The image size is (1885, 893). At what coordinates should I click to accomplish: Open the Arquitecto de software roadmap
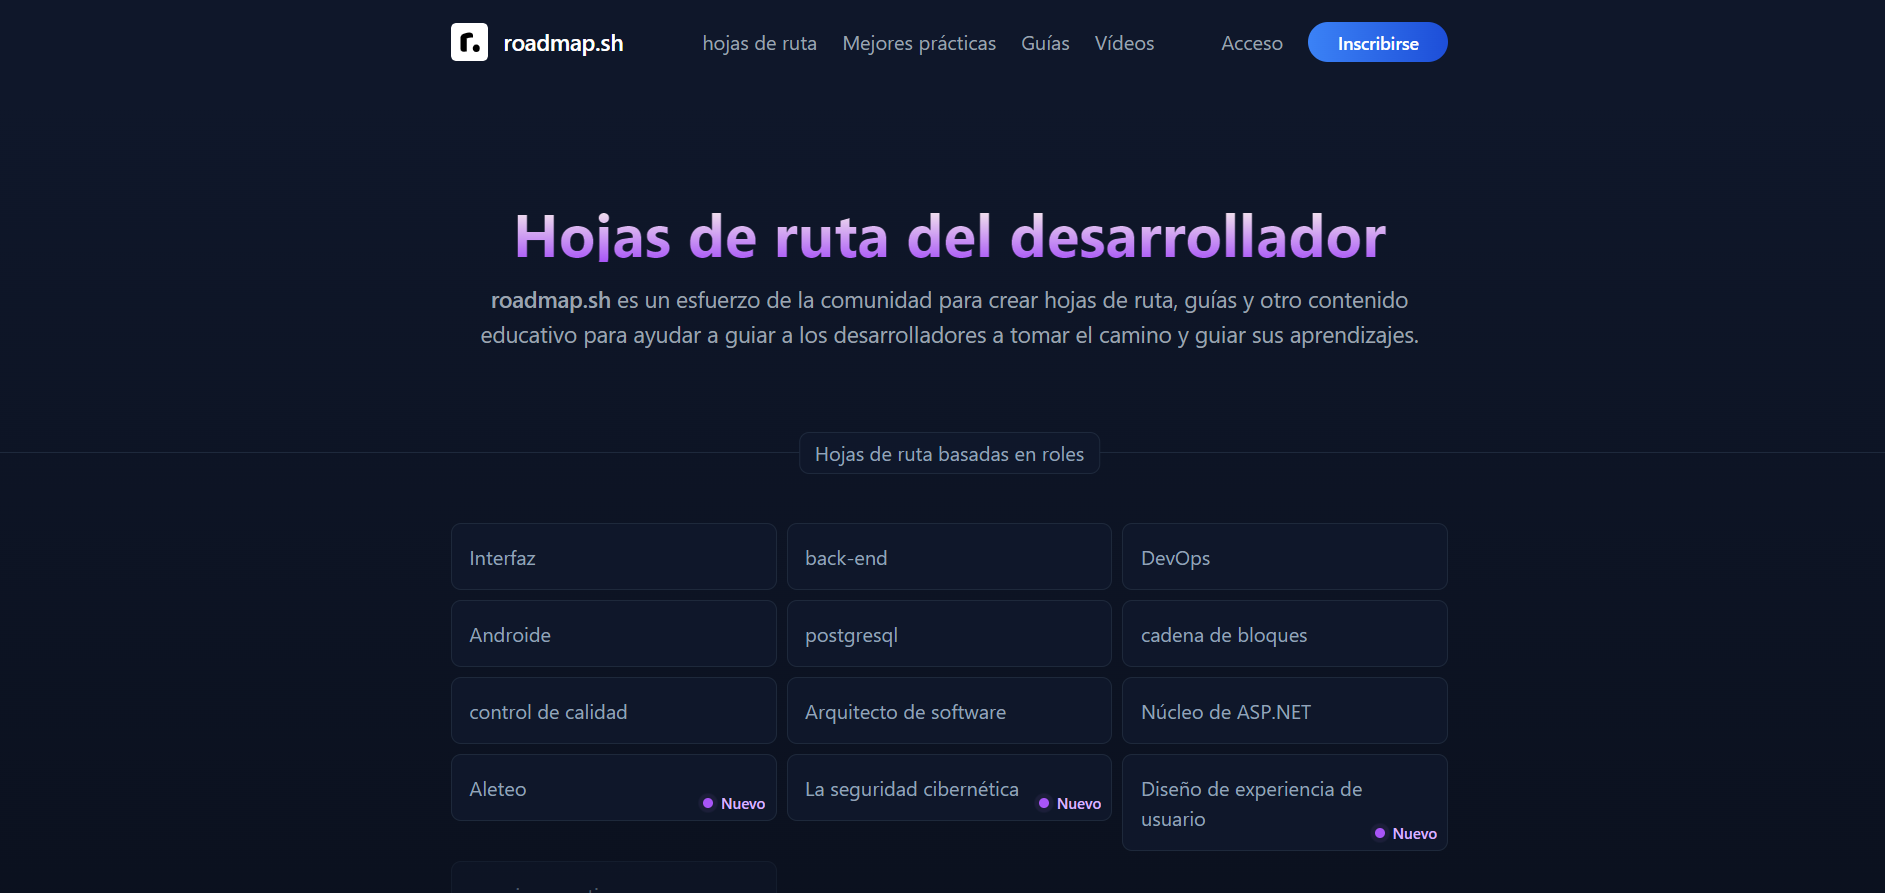click(x=949, y=711)
